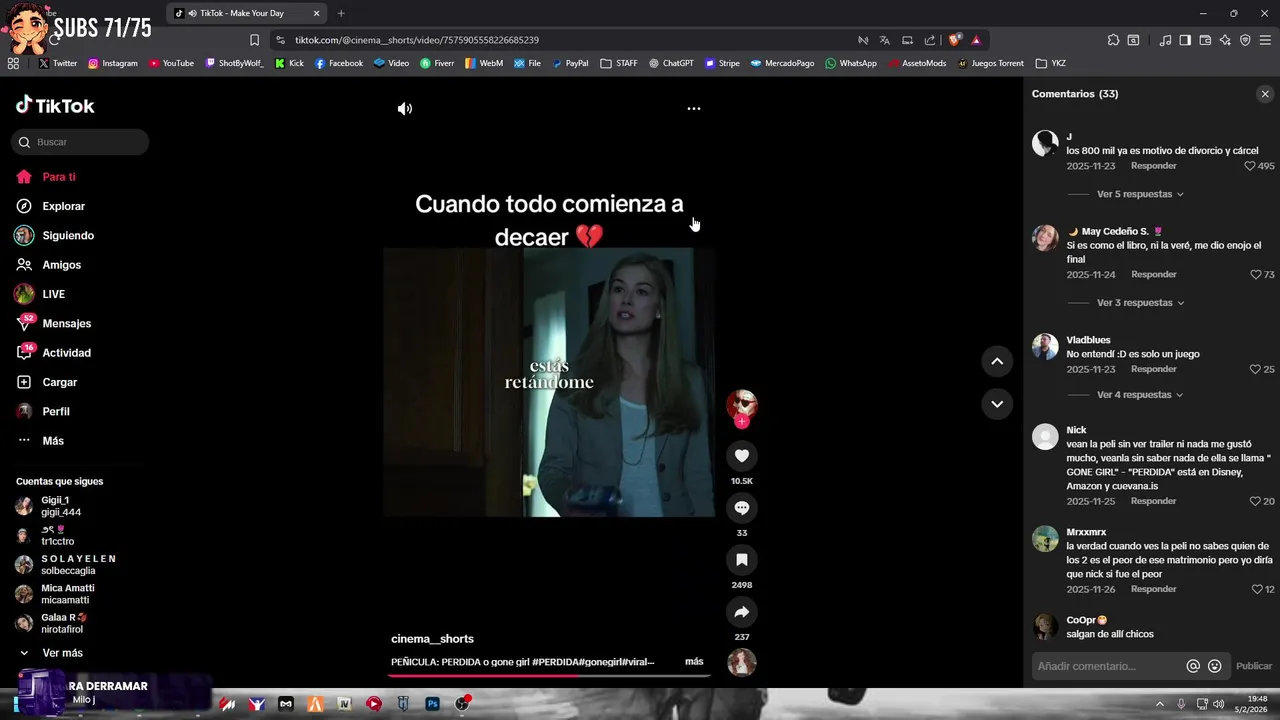The width and height of the screenshot is (1280, 720).
Task: Open the emoji picker in comment box
Action: [x=1215, y=666]
